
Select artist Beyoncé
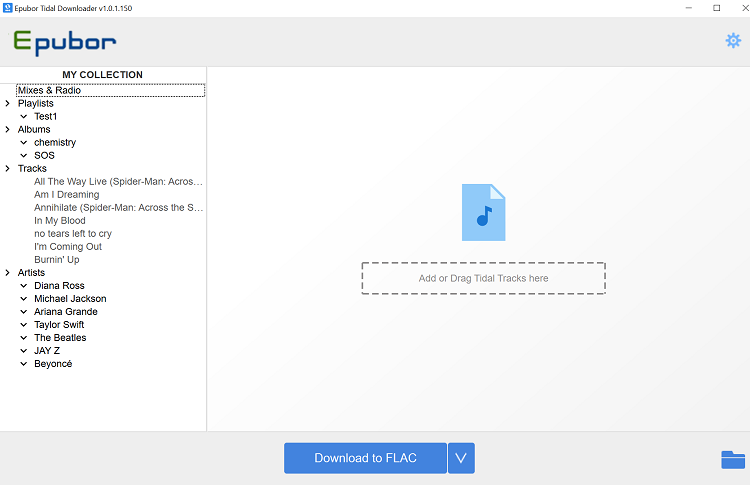pyautogui.click(x=53, y=364)
